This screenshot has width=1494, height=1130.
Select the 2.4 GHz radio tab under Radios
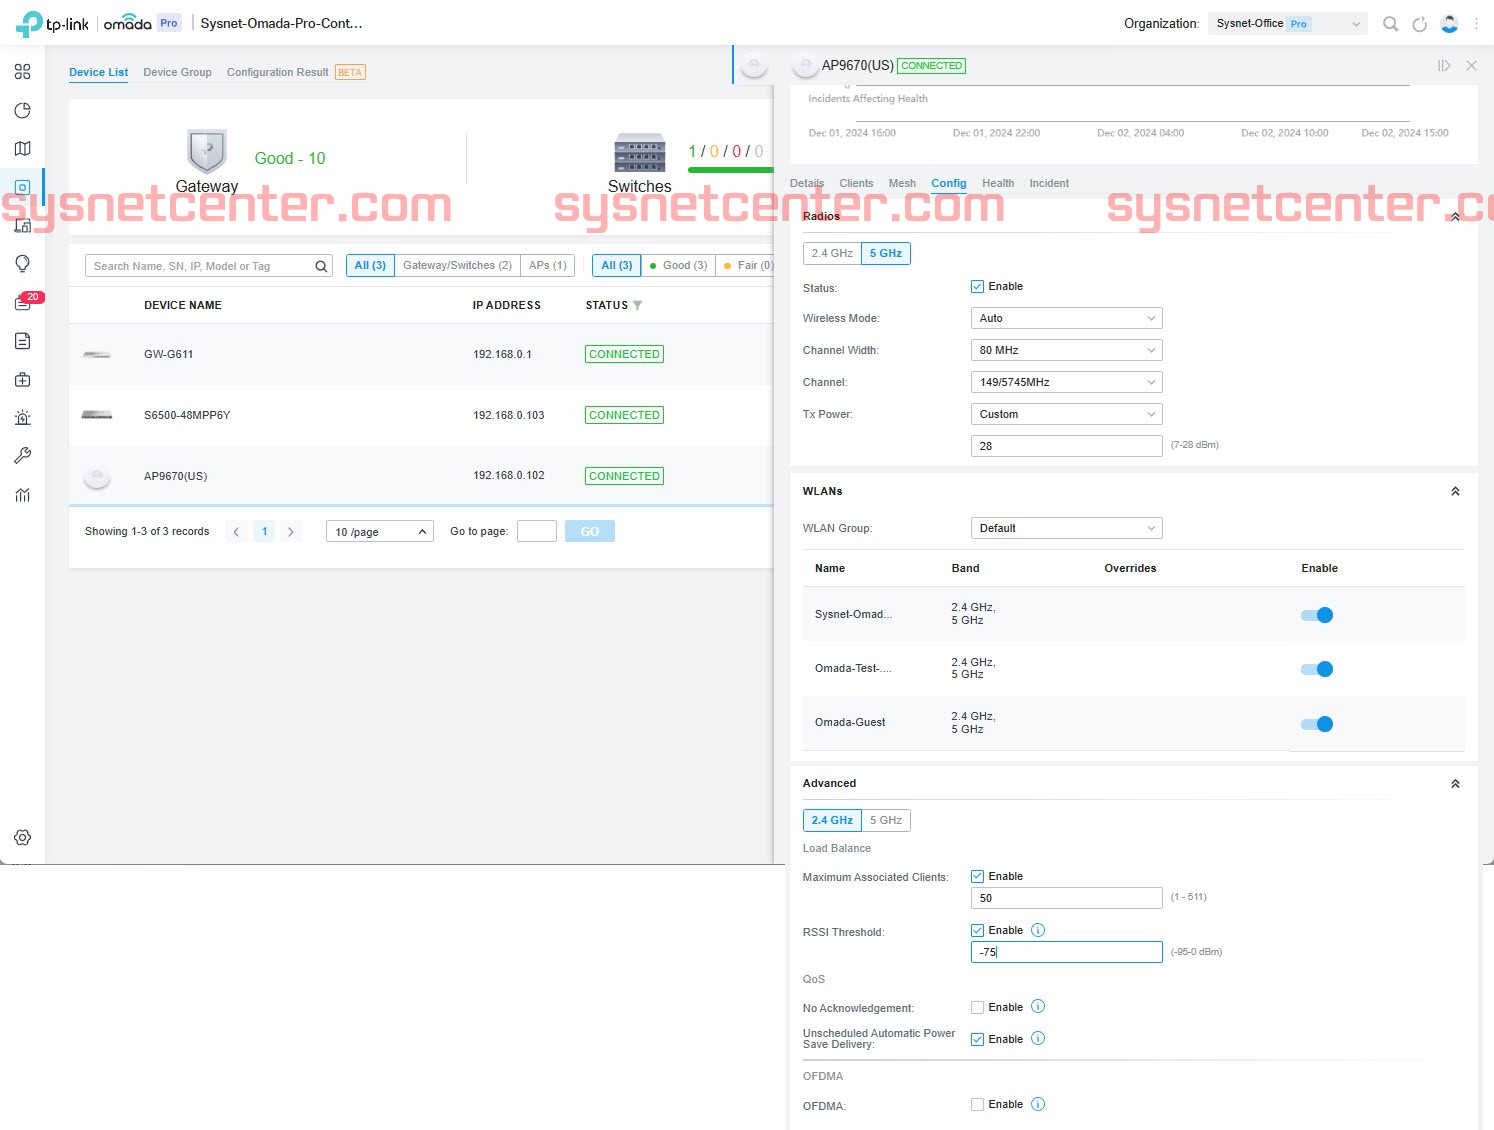(x=832, y=253)
